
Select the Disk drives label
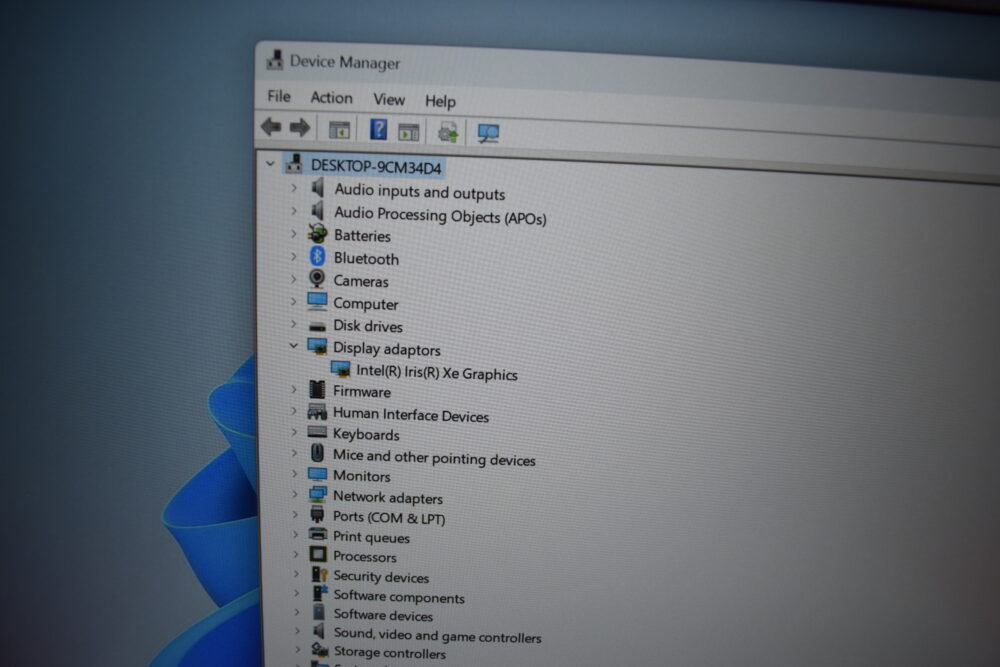coord(368,326)
